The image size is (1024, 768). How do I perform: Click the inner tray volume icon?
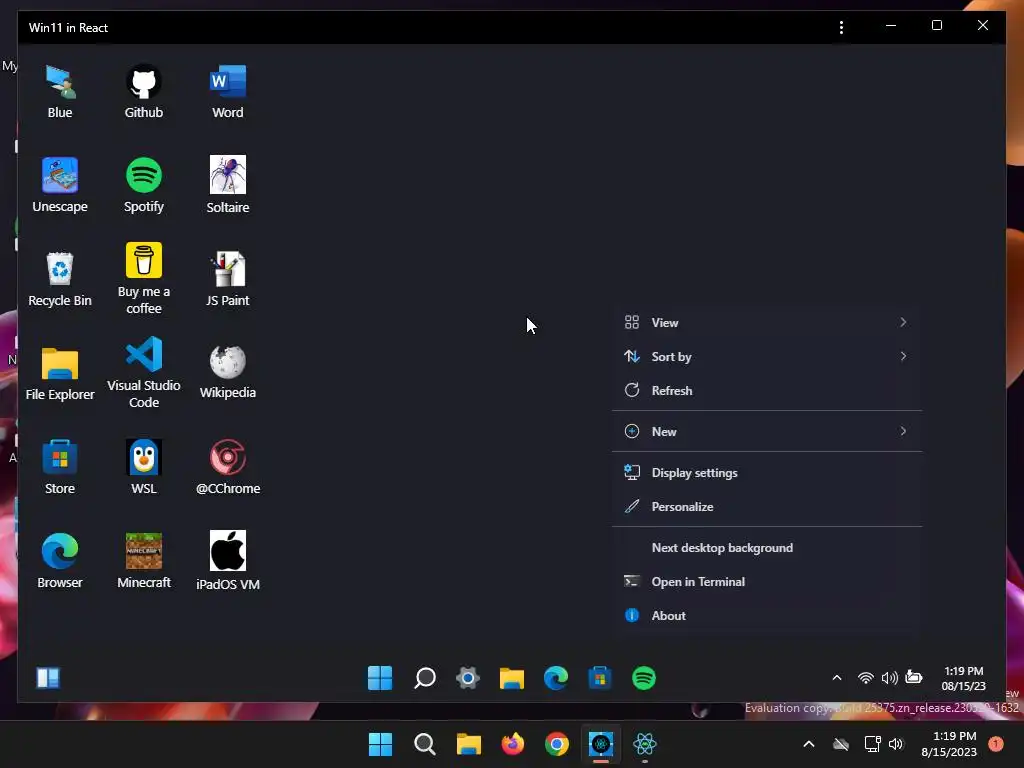(889, 678)
